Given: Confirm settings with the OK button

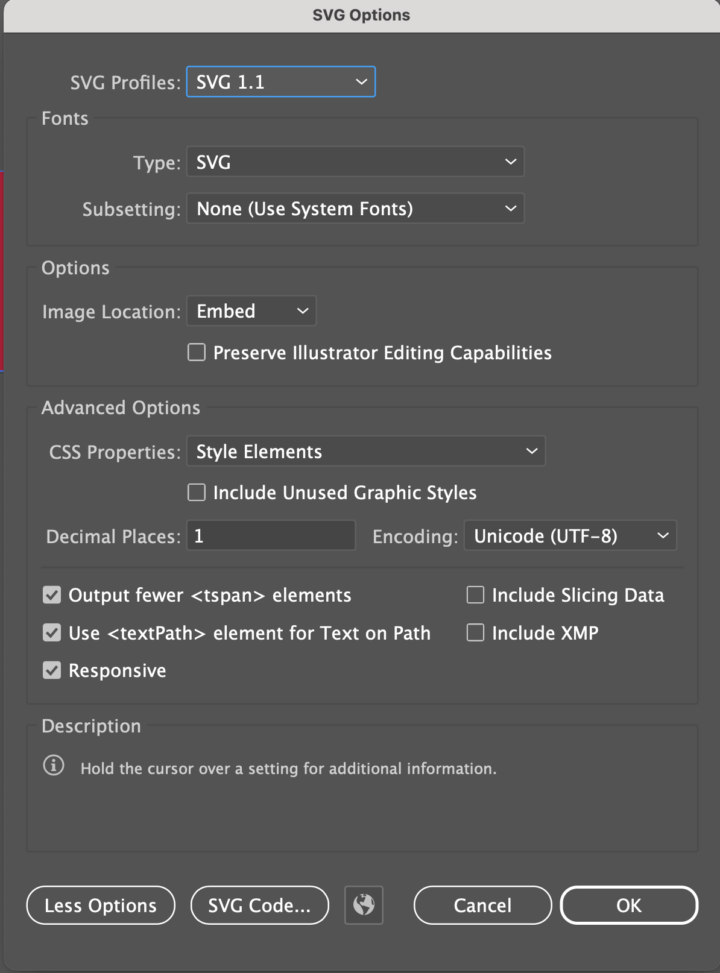Looking at the screenshot, I should click(x=629, y=905).
